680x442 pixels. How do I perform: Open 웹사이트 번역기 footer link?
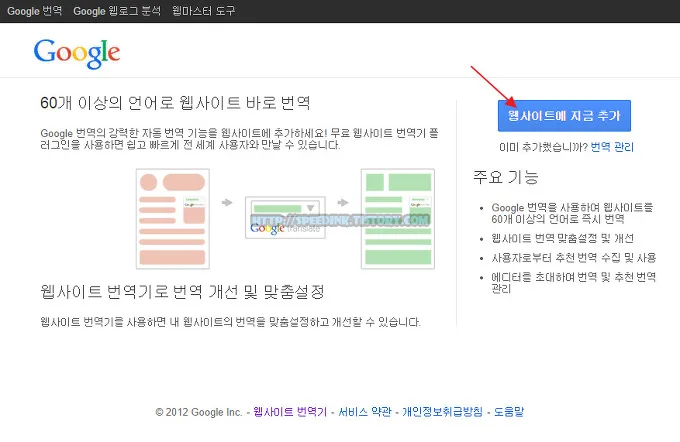290,412
